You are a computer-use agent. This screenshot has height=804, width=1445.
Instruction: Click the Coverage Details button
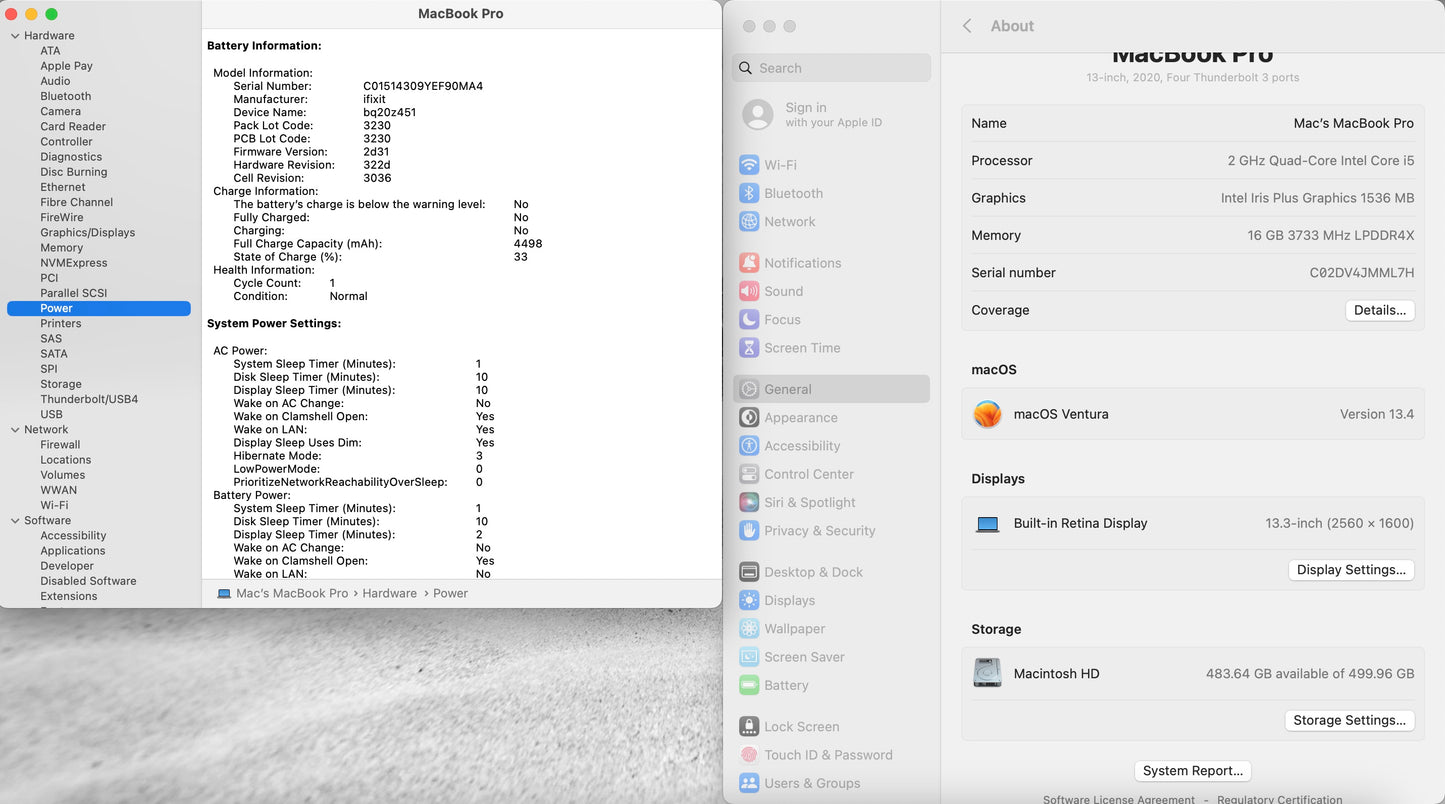[1379, 310]
